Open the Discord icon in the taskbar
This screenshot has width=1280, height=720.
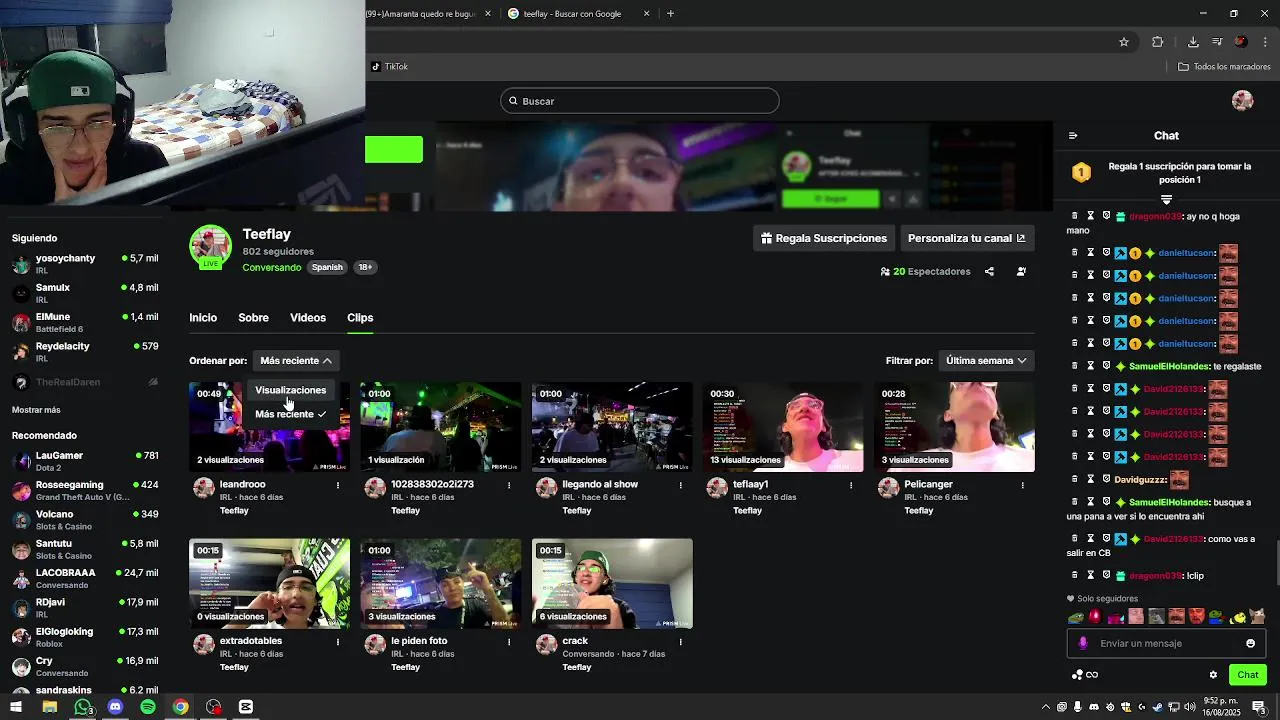[115, 707]
